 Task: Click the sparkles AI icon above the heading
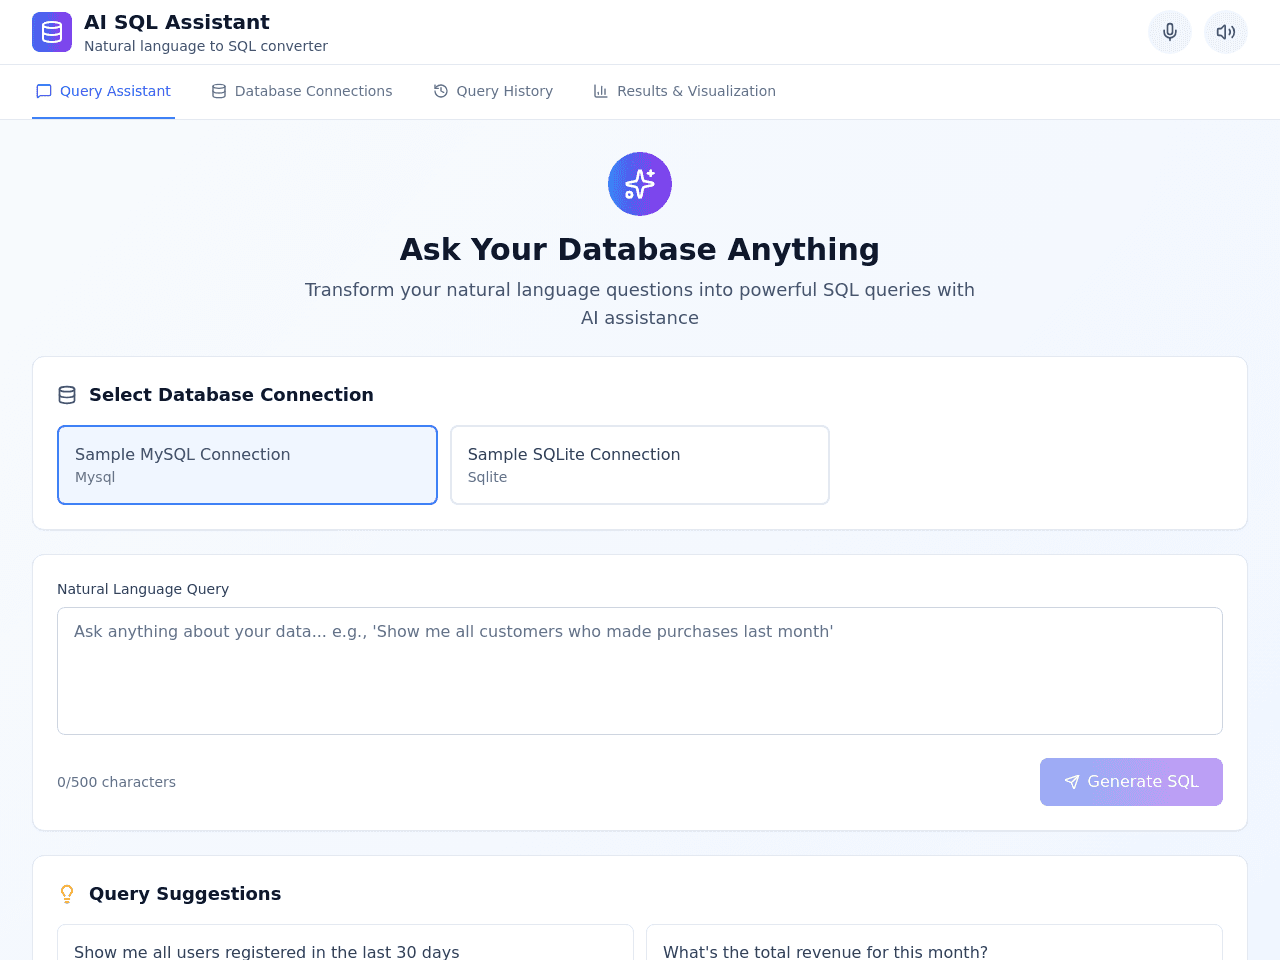(640, 184)
